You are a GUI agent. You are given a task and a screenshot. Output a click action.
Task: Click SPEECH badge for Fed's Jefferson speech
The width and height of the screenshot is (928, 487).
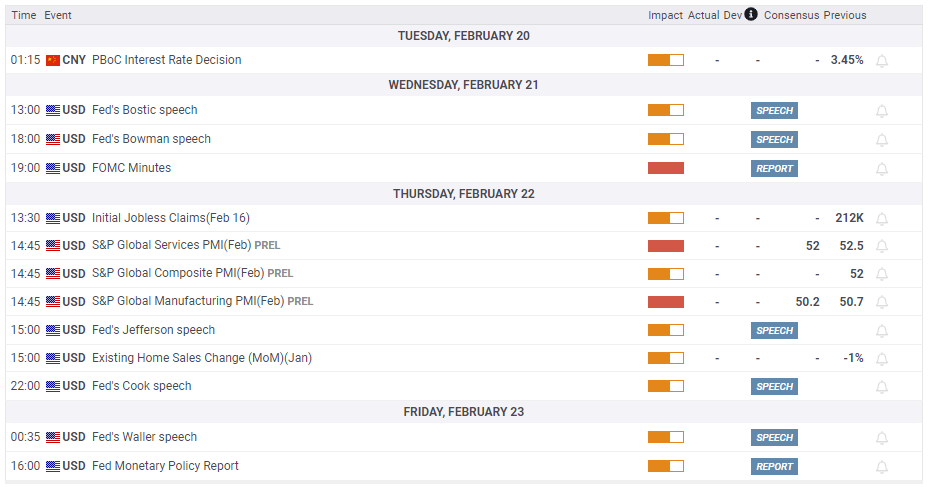(774, 331)
